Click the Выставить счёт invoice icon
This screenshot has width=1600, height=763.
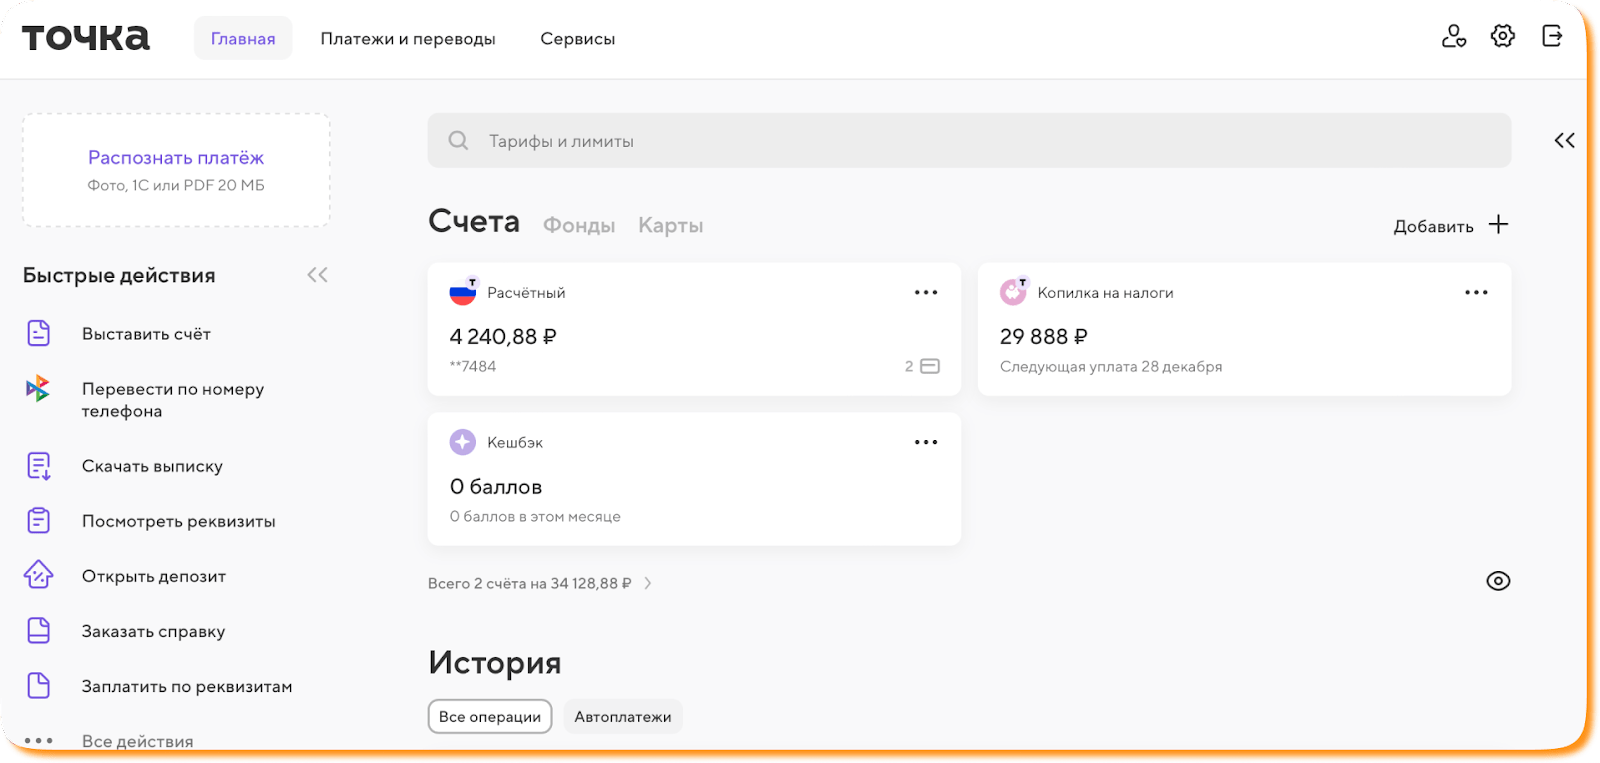[38, 333]
